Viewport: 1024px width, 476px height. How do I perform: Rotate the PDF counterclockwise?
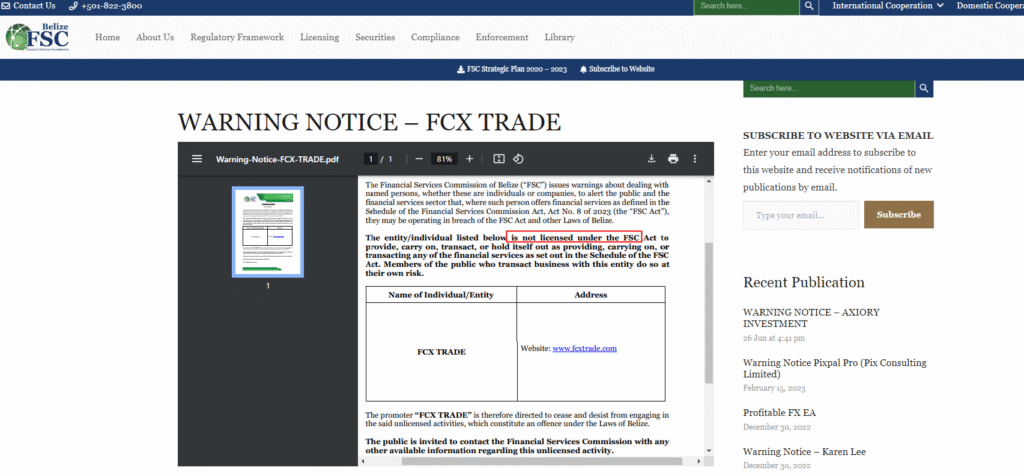pos(519,159)
